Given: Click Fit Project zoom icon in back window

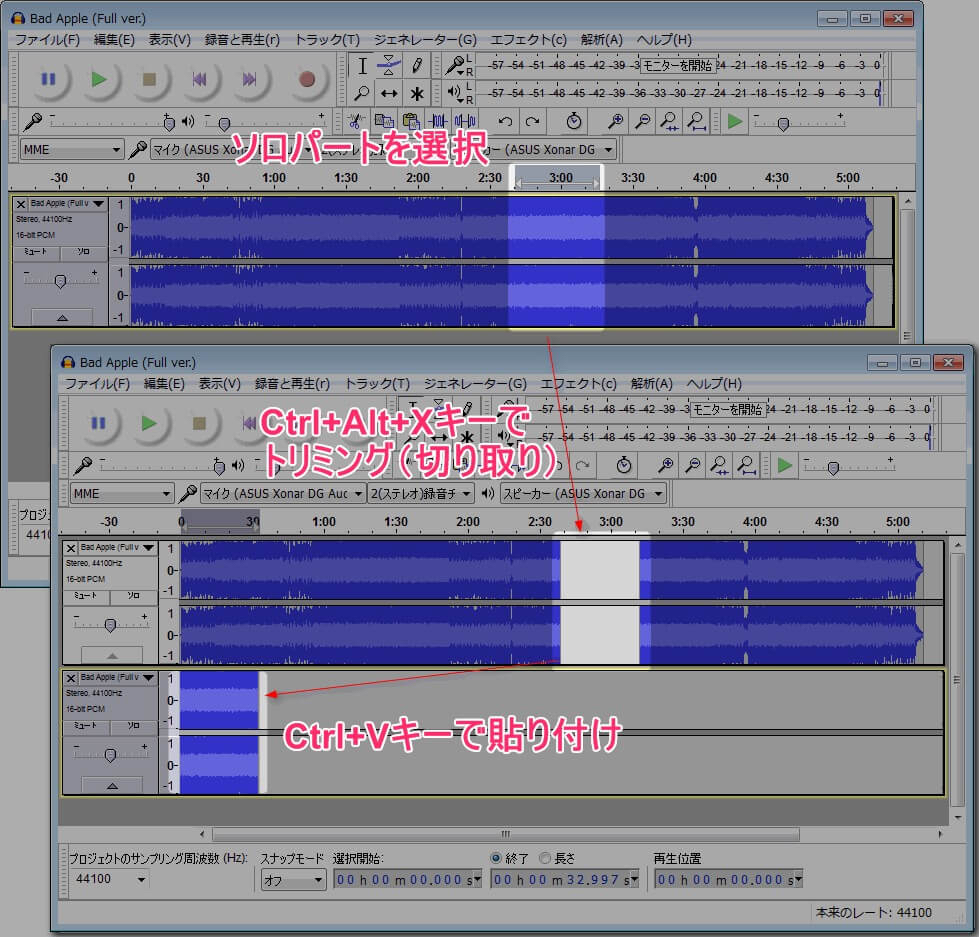Looking at the screenshot, I should (x=697, y=121).
